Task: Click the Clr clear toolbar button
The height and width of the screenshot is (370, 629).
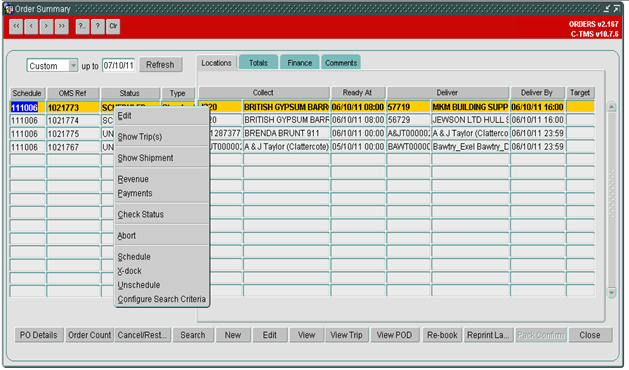Action: tap(113, 26)
